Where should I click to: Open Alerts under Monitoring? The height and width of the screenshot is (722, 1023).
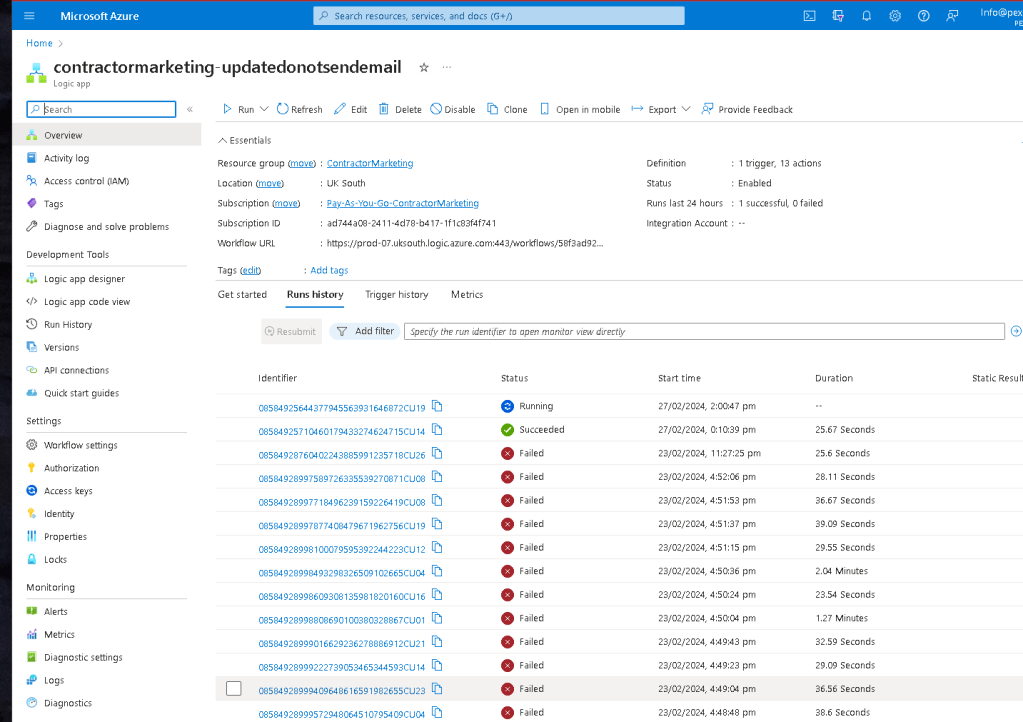55,611
